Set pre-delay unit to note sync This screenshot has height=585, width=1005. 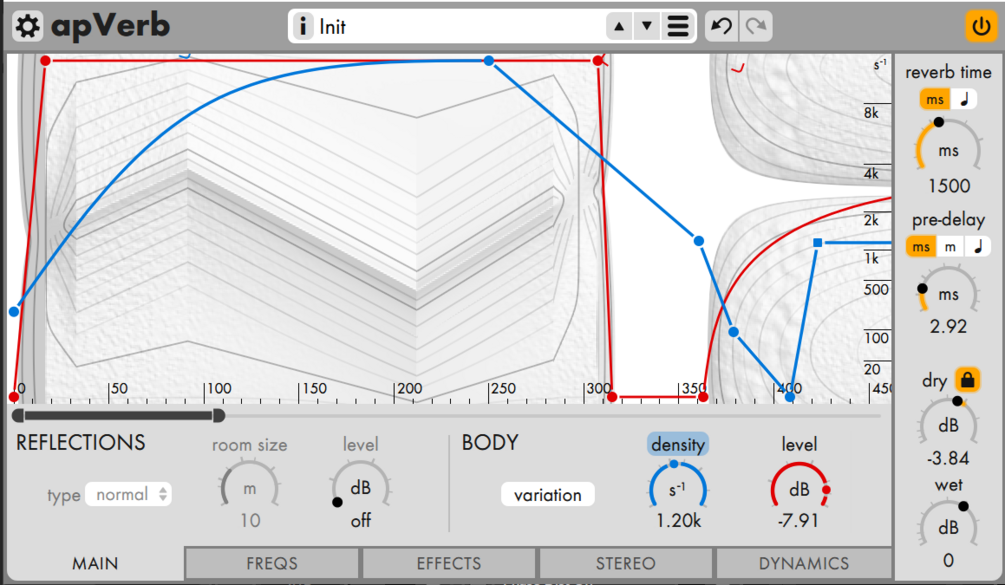point(977,247)
